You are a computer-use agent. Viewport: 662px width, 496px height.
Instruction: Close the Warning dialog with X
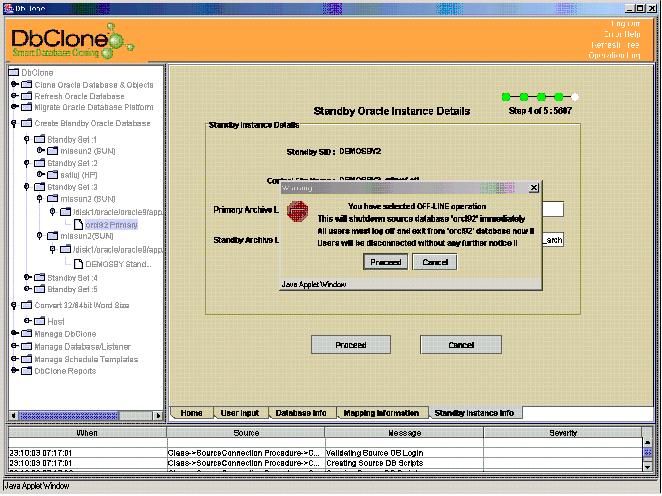(x=534, y=187)
